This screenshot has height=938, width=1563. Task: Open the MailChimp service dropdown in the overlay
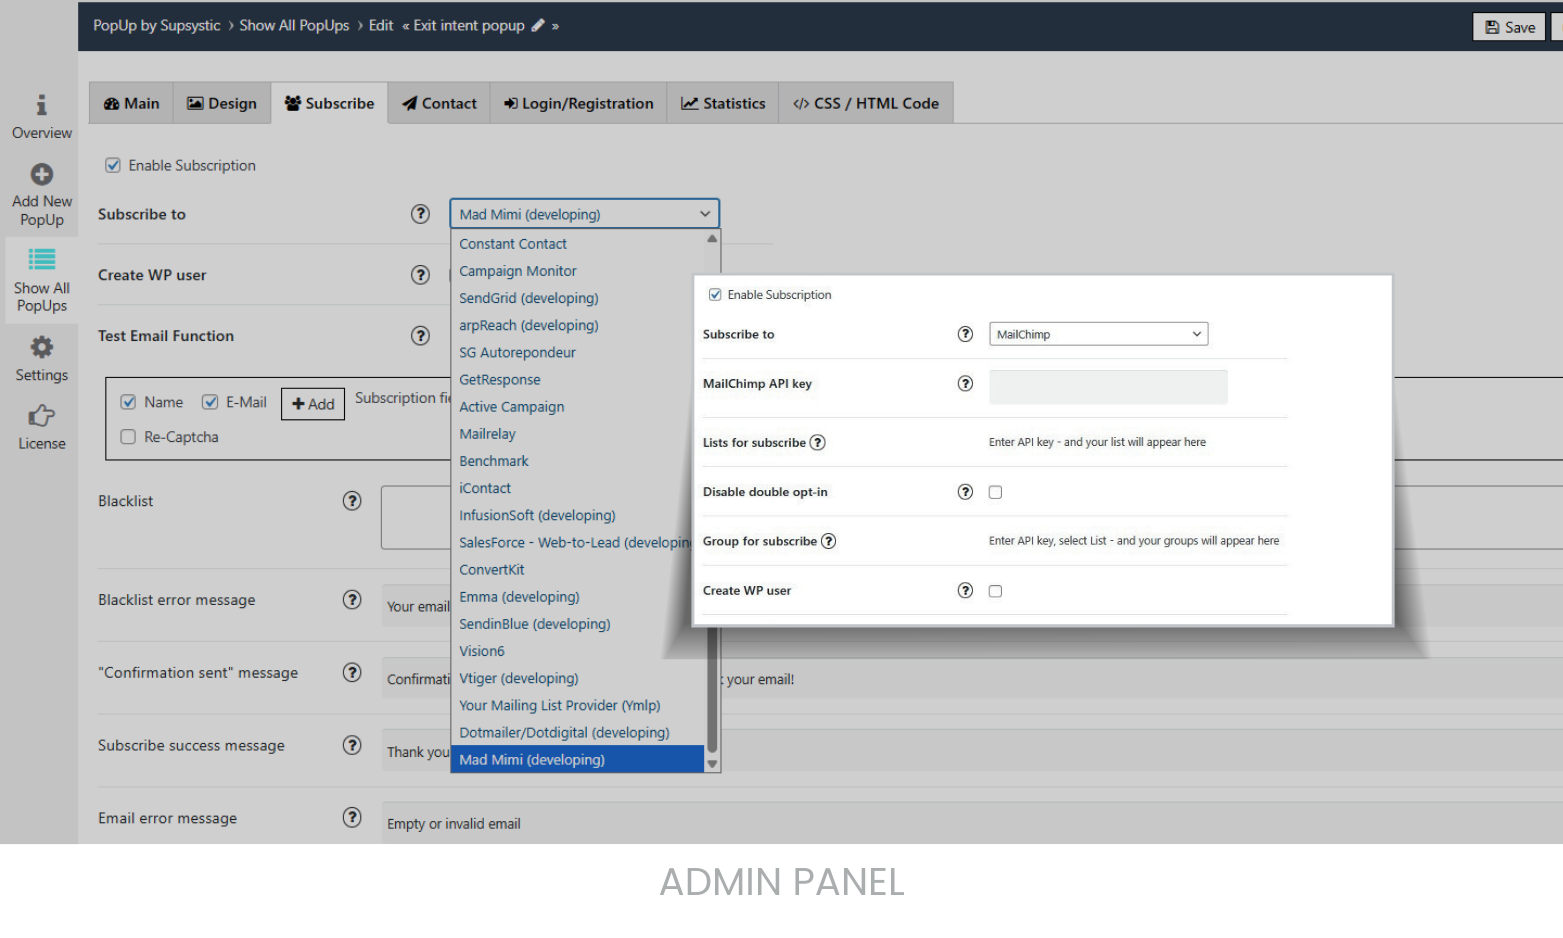coord(1098,333)
